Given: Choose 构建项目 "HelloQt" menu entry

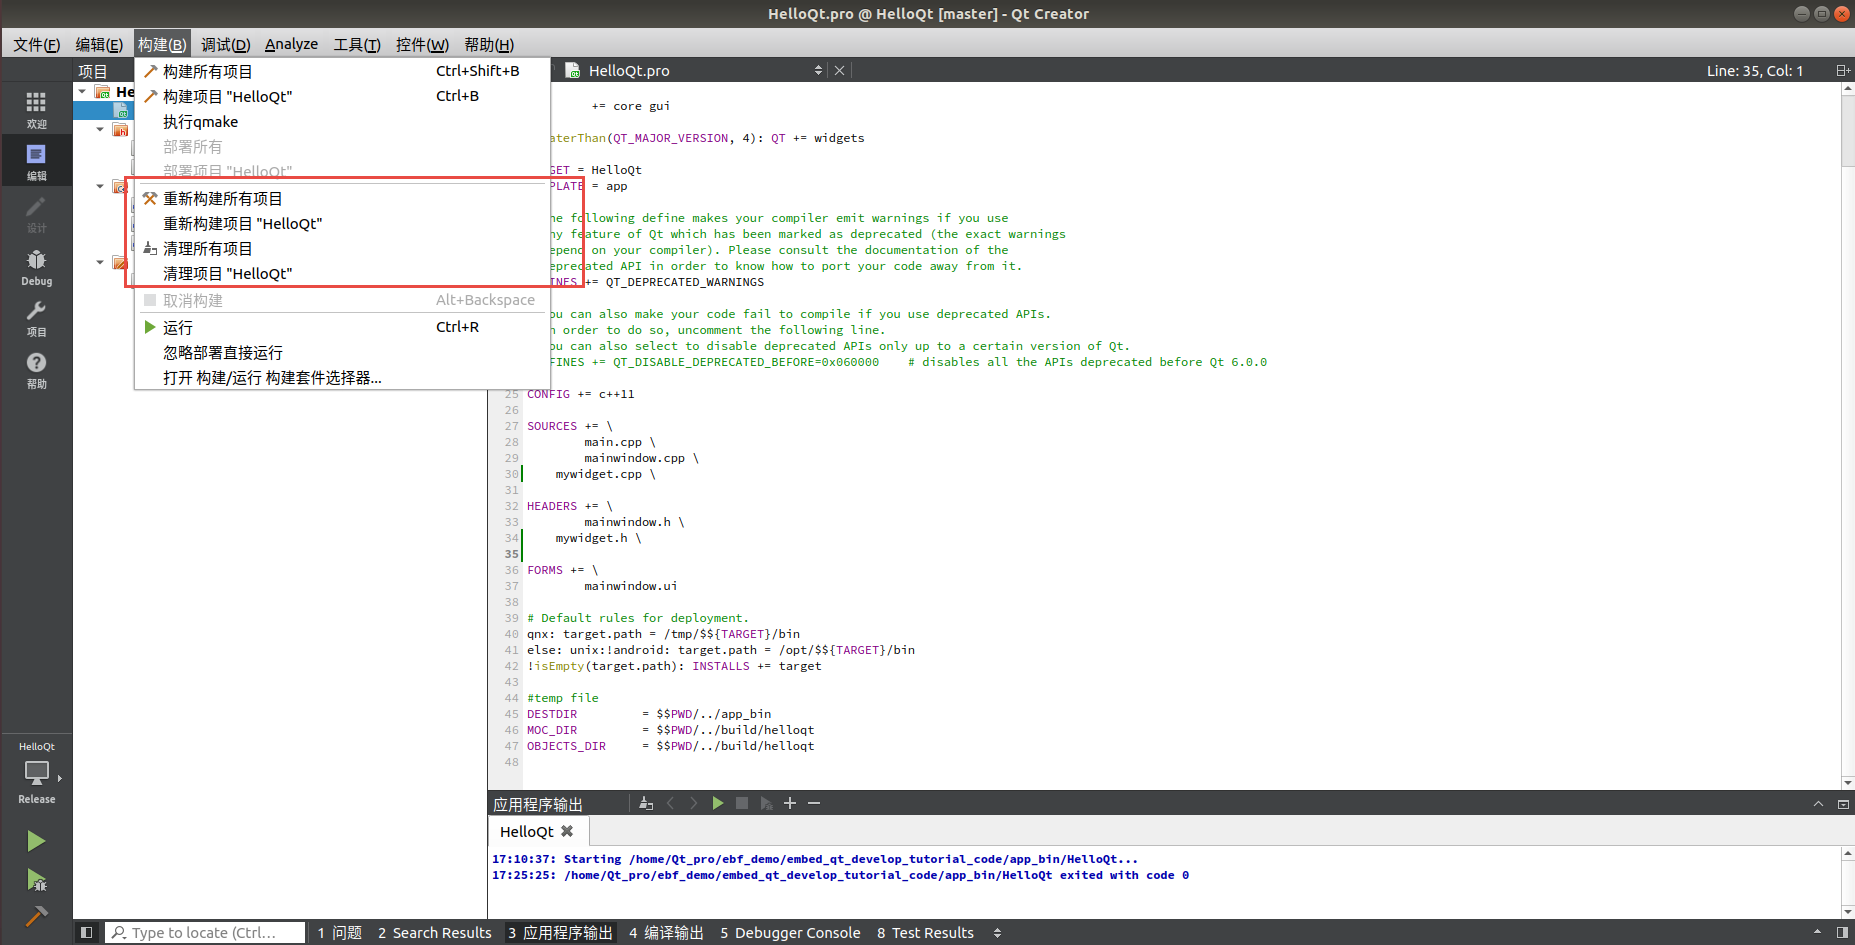Looking at the screenshot, I should (342, 96).
